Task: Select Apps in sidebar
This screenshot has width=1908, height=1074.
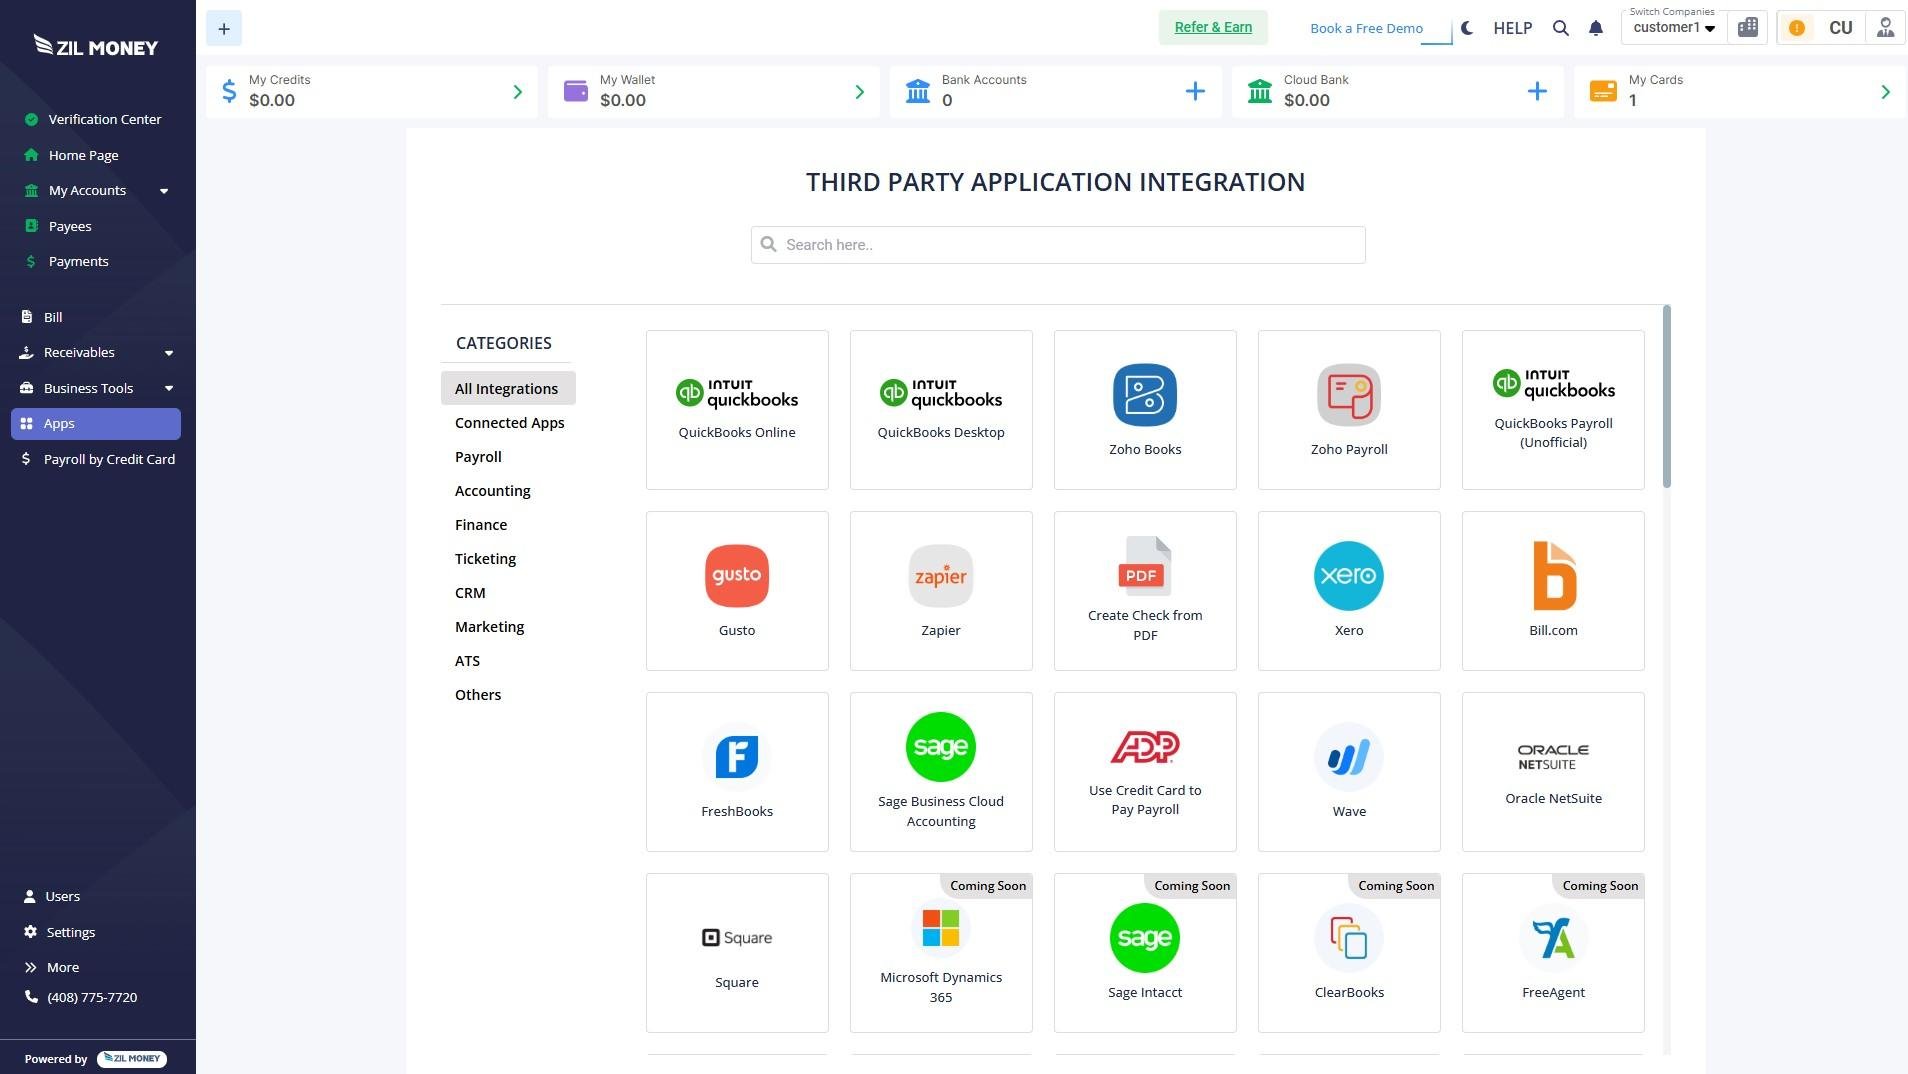Action: (x=96, y=424)
